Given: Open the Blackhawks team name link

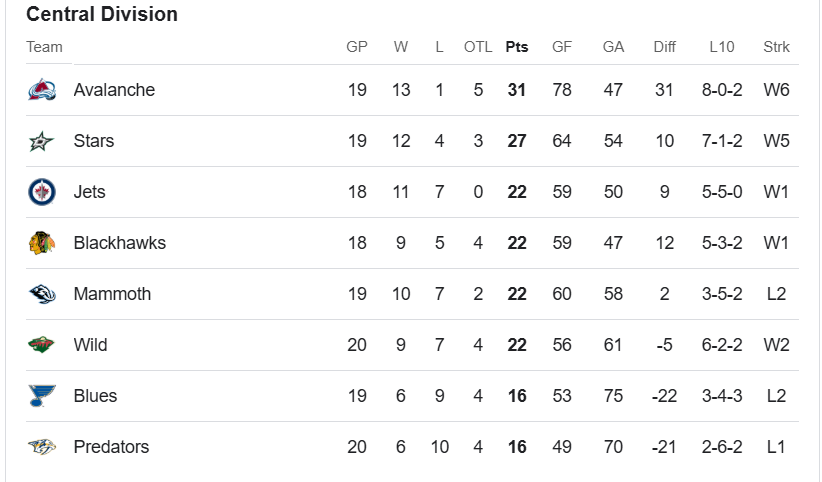Looking at the screenshot, I should 119,243.
